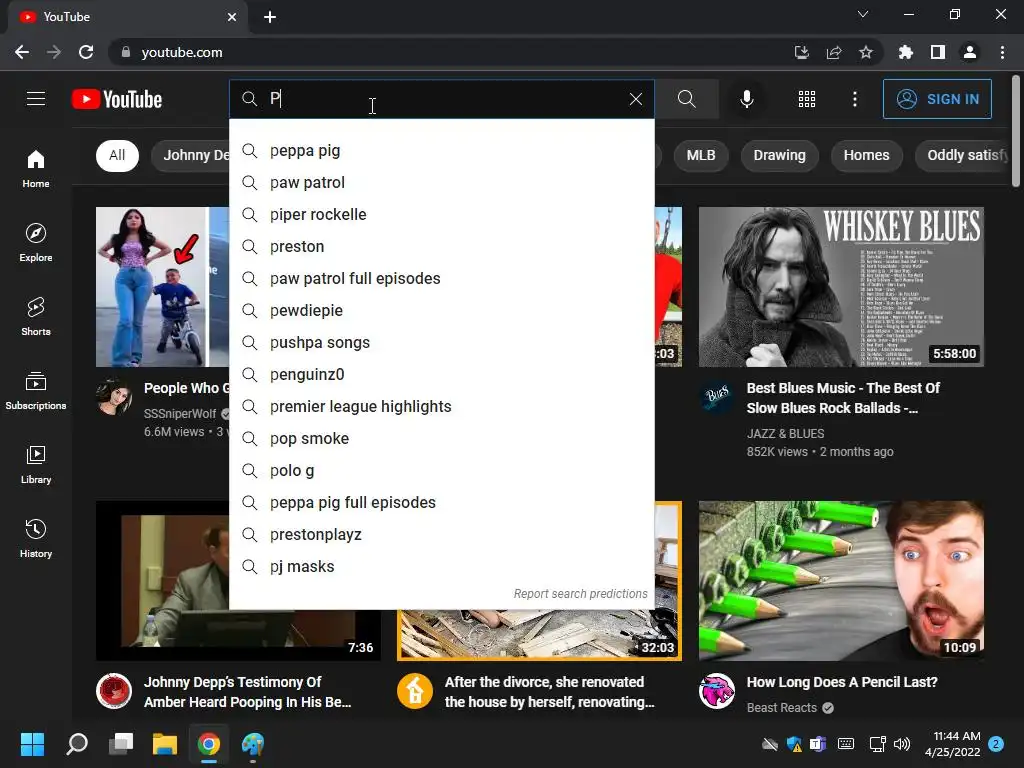Image resolution: width=1024 pixels, height=768 pixels.
Task: Choose the 'pewdiepie' suggestion
Action: point(441,311)
